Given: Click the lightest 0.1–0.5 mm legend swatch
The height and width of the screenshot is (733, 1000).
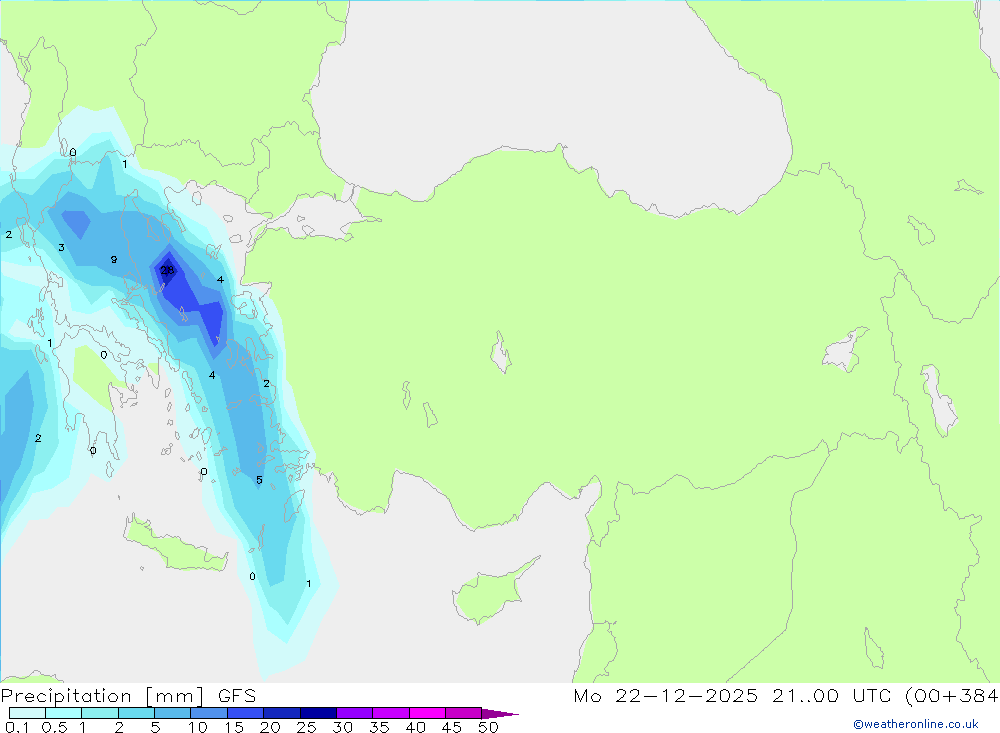Looking at the screenshot, I should point(27,713).
